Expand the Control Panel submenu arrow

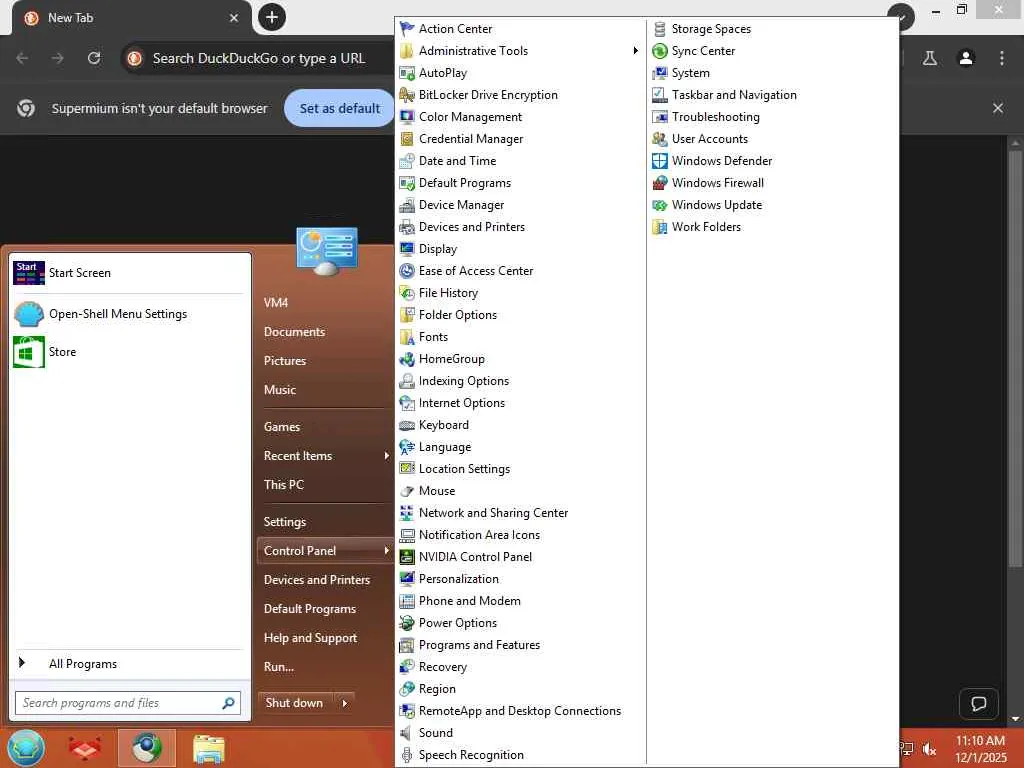coord(387,551)
